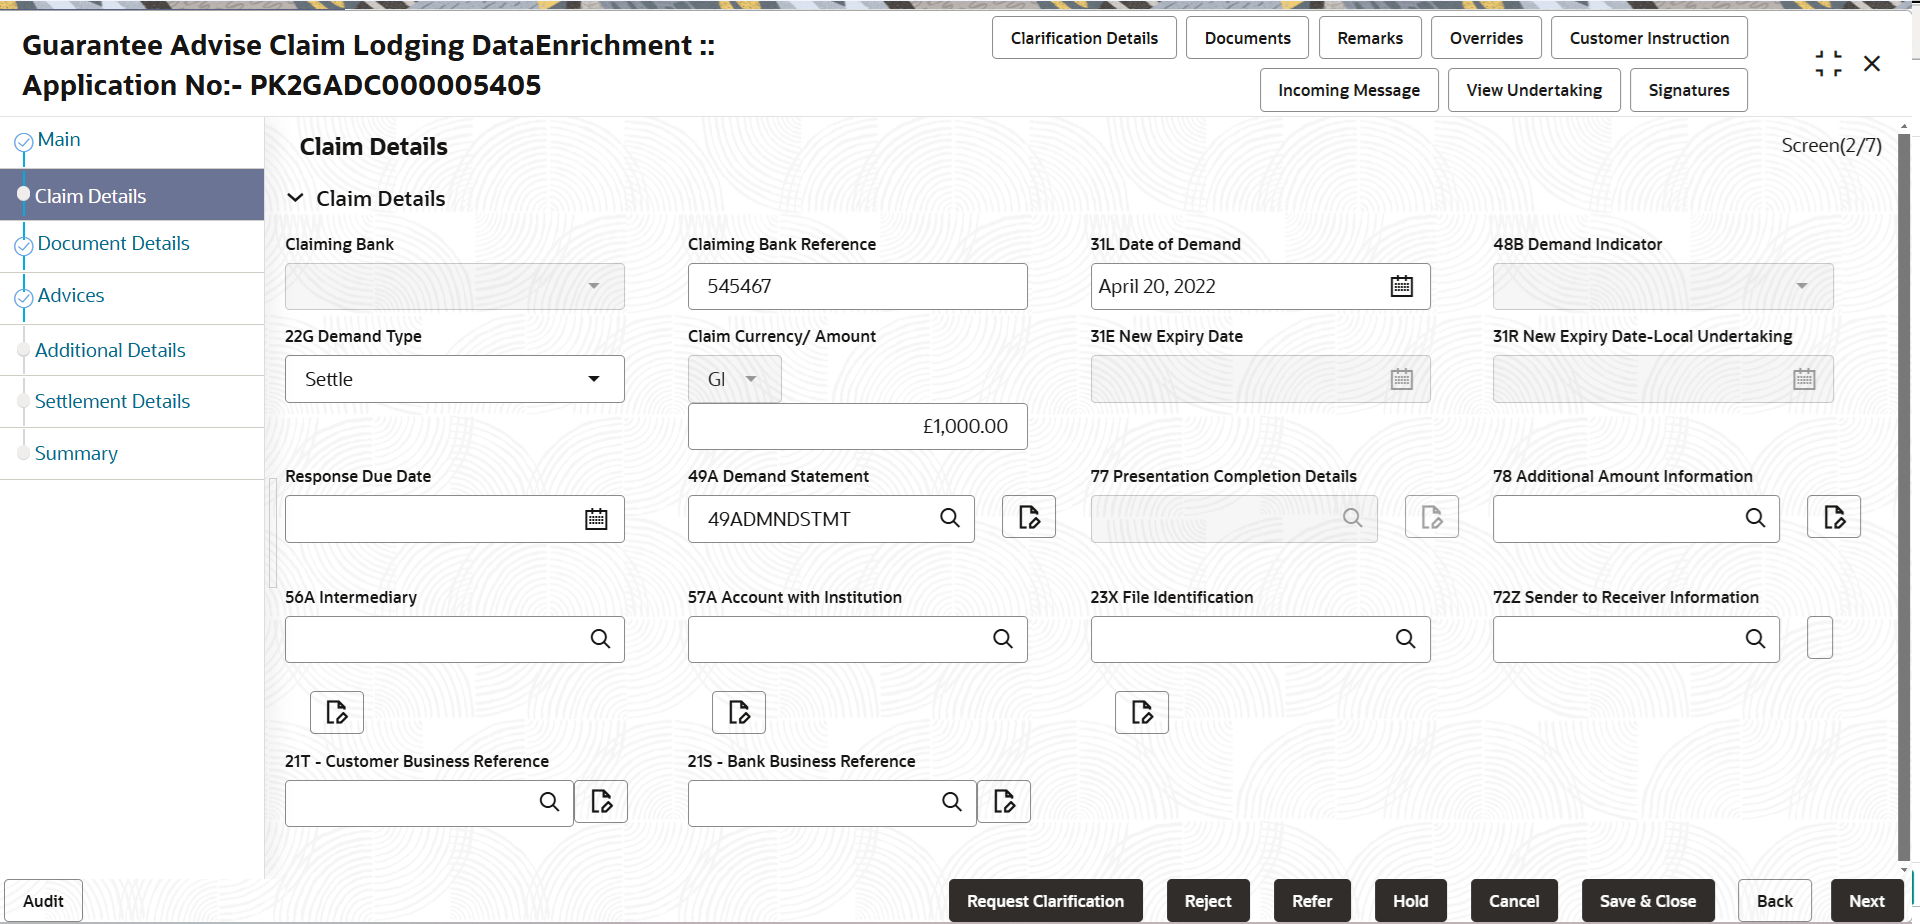Open editor icon beside 49A Demand Statement
1920x924 pixels.
point(1029,517)
